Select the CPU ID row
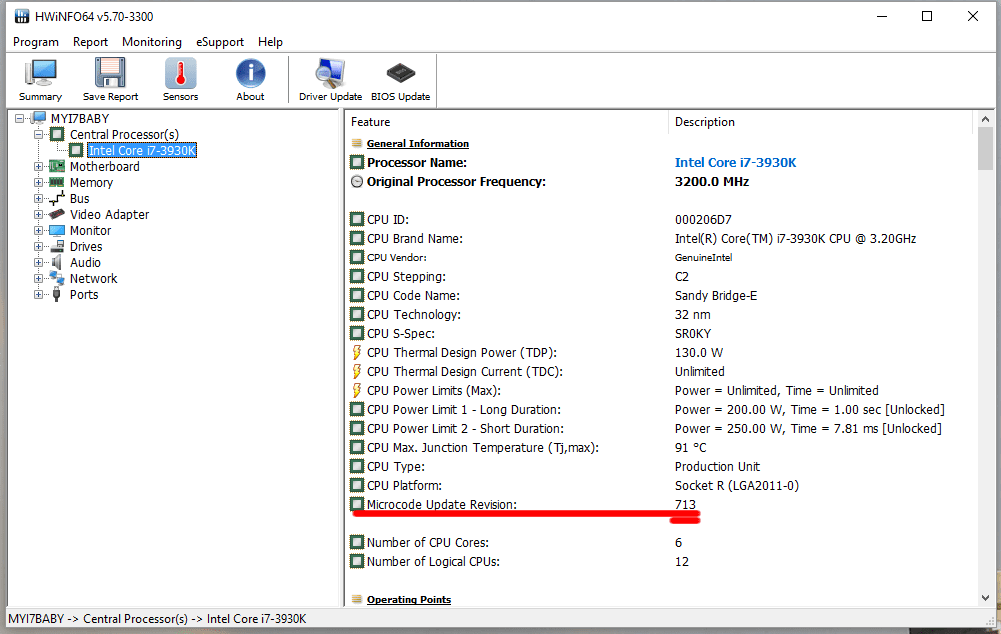The image size is (1001, 634). 661,220
